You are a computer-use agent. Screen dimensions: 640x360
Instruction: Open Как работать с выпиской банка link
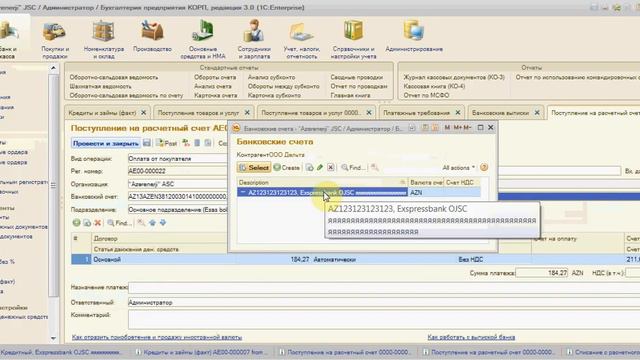(x=471, y=337)
